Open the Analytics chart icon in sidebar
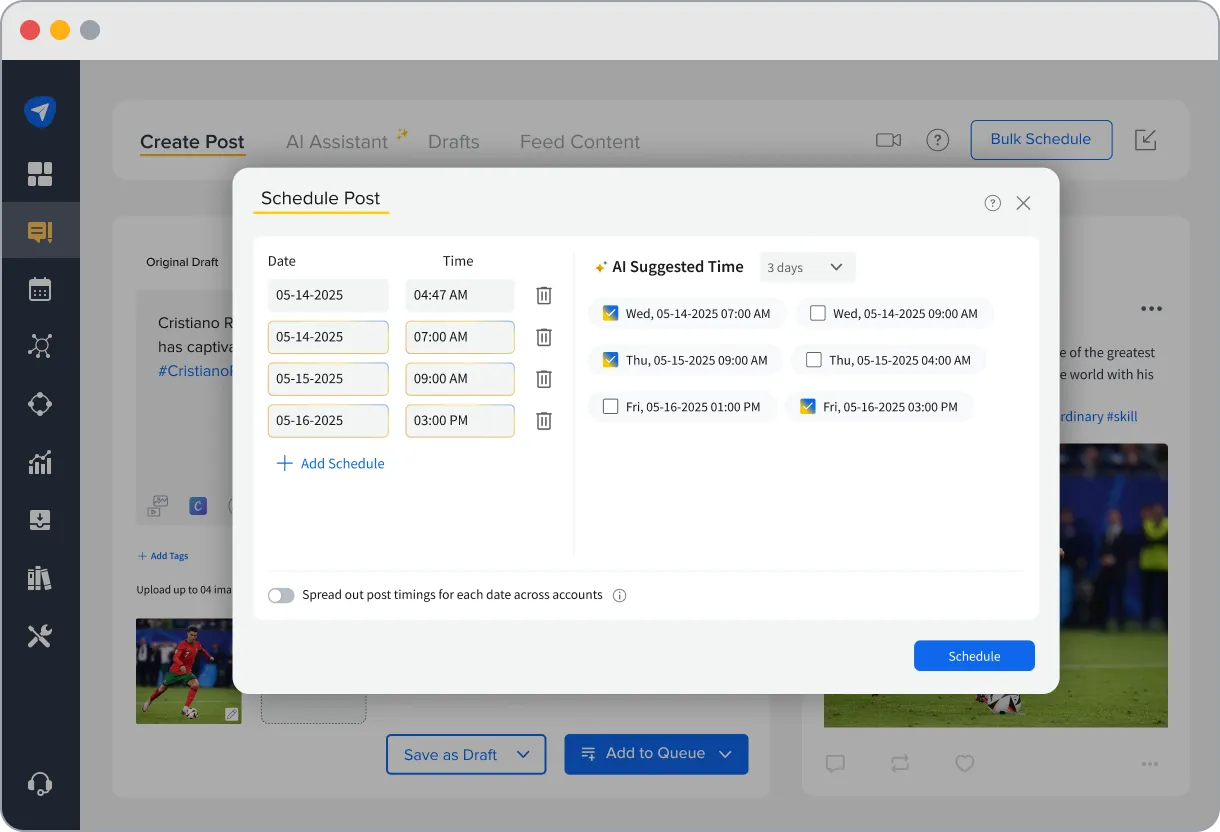The image size is (1220, 832). coord(41,462)
